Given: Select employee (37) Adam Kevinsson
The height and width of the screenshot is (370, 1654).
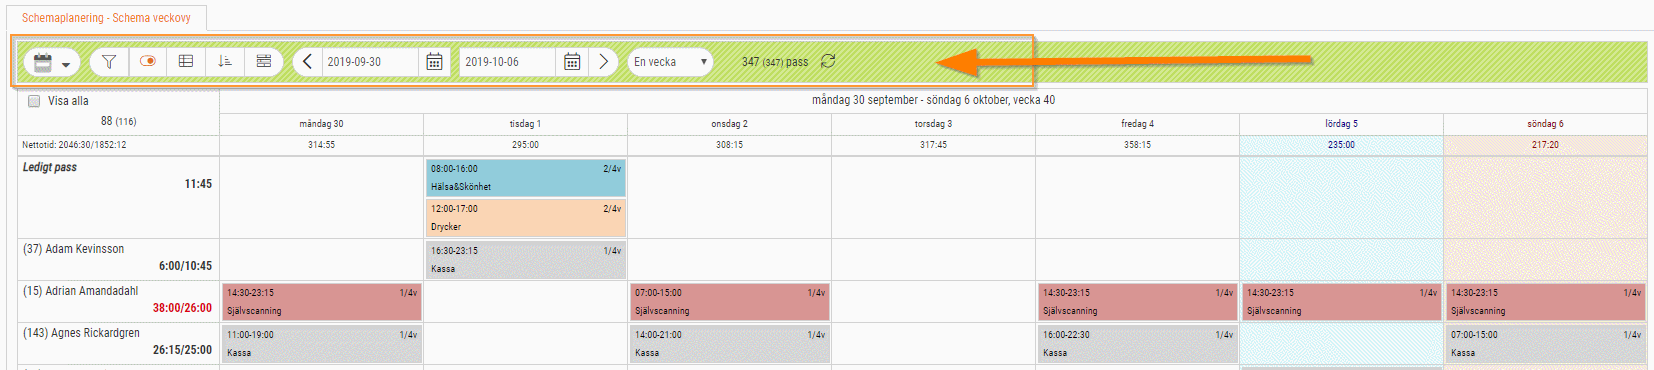Looking at the screenshot, I should pos(74,249).
